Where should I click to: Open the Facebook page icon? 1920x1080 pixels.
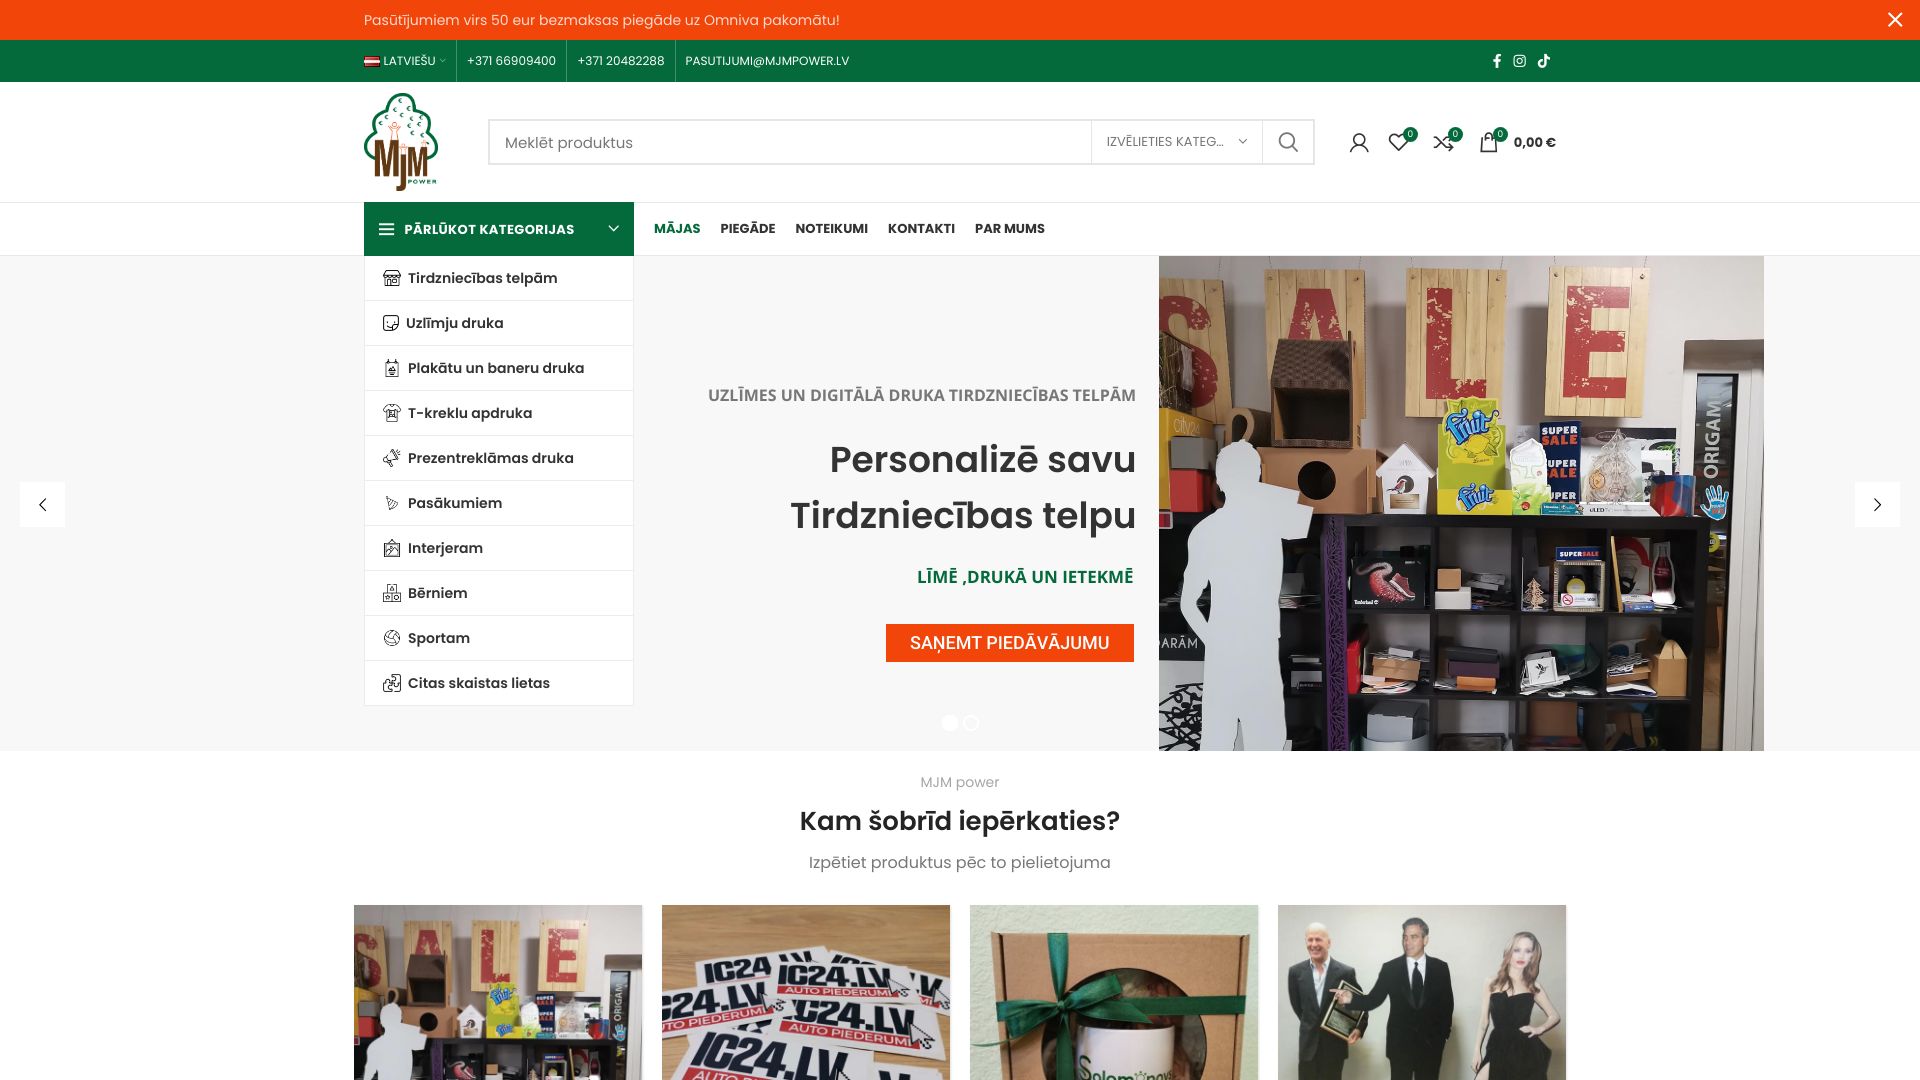tap(1496, 61)
